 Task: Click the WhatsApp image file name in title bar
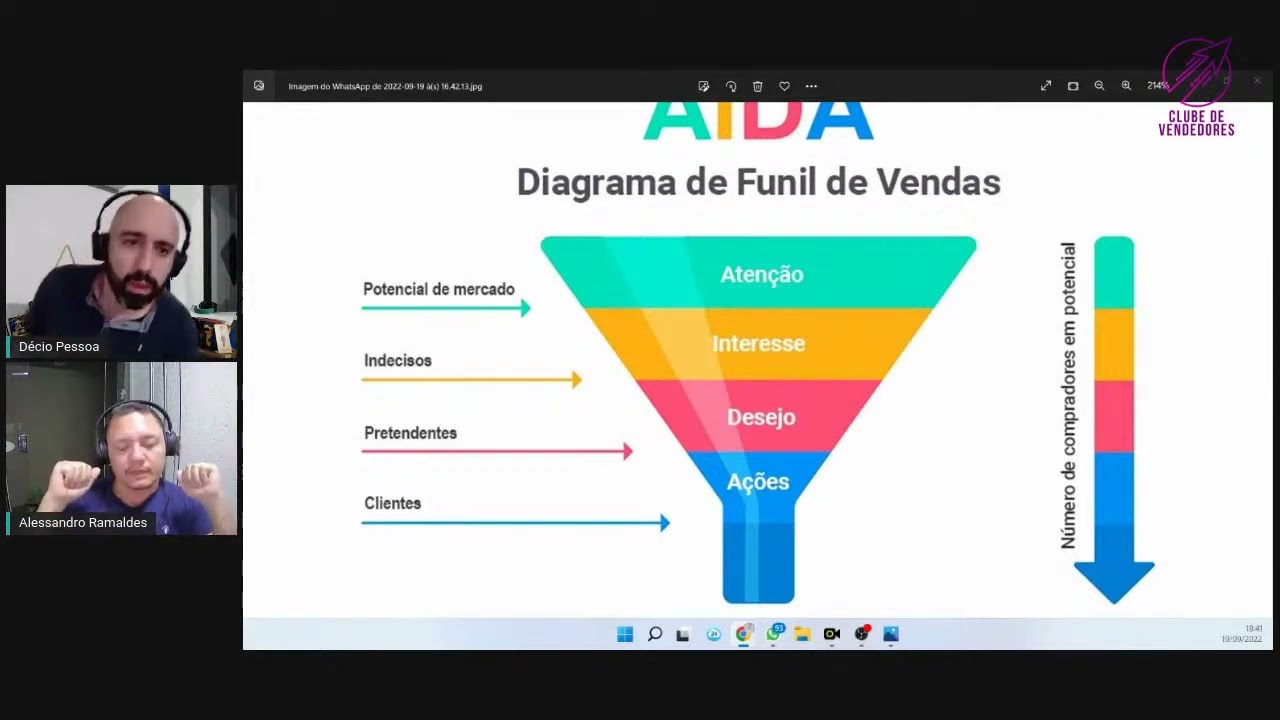point(385,86)
